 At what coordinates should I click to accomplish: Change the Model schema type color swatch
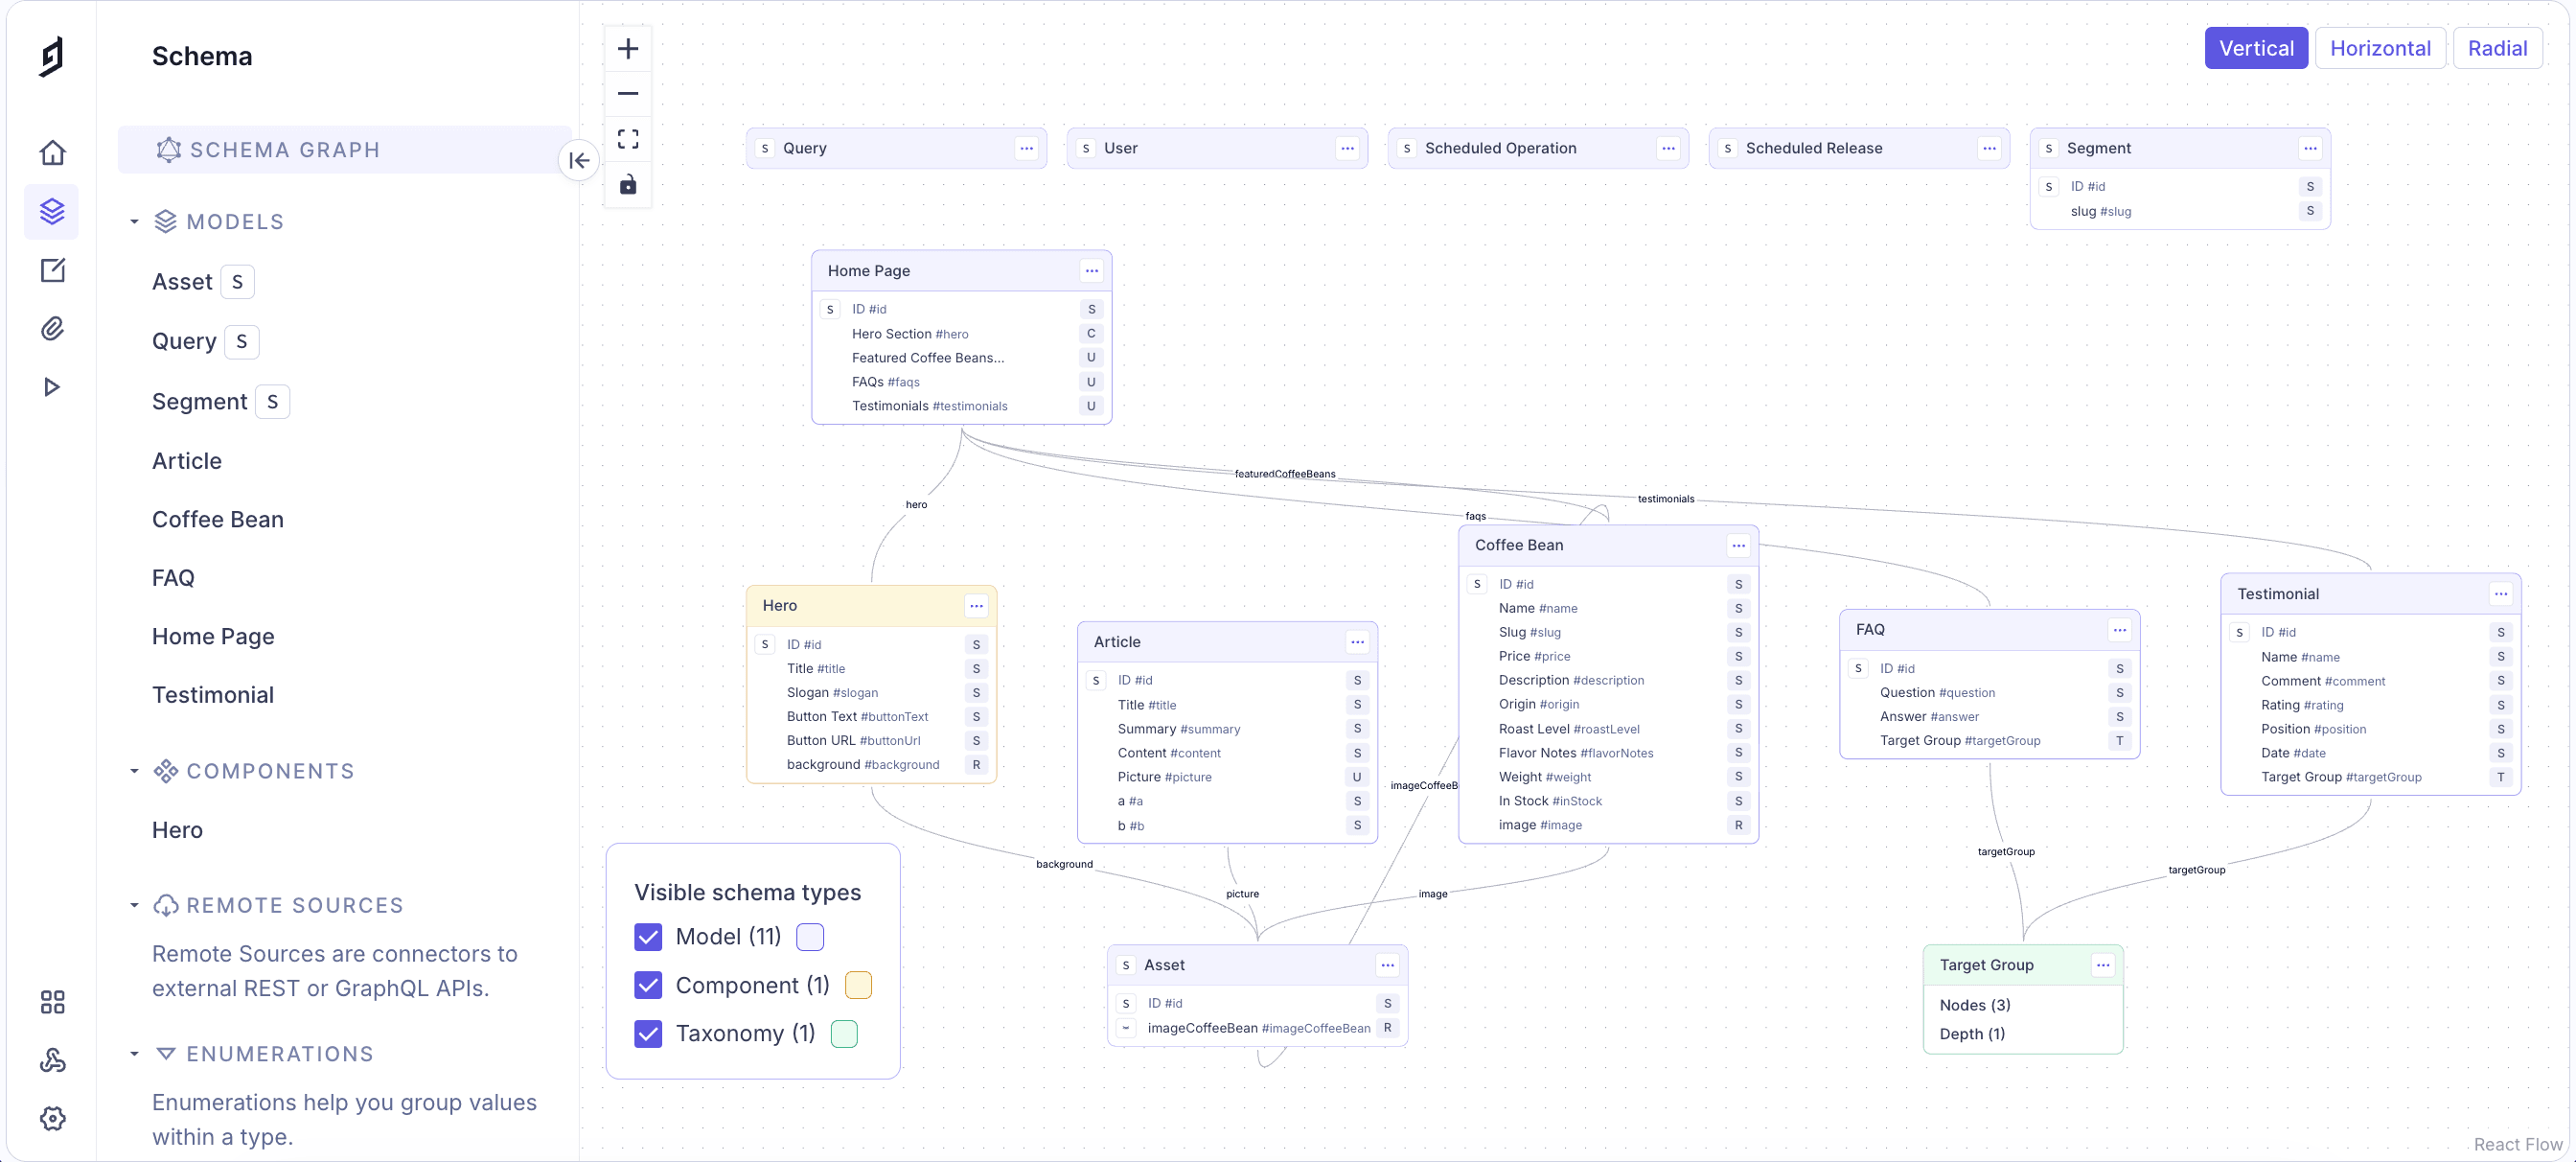pos(809,937)
